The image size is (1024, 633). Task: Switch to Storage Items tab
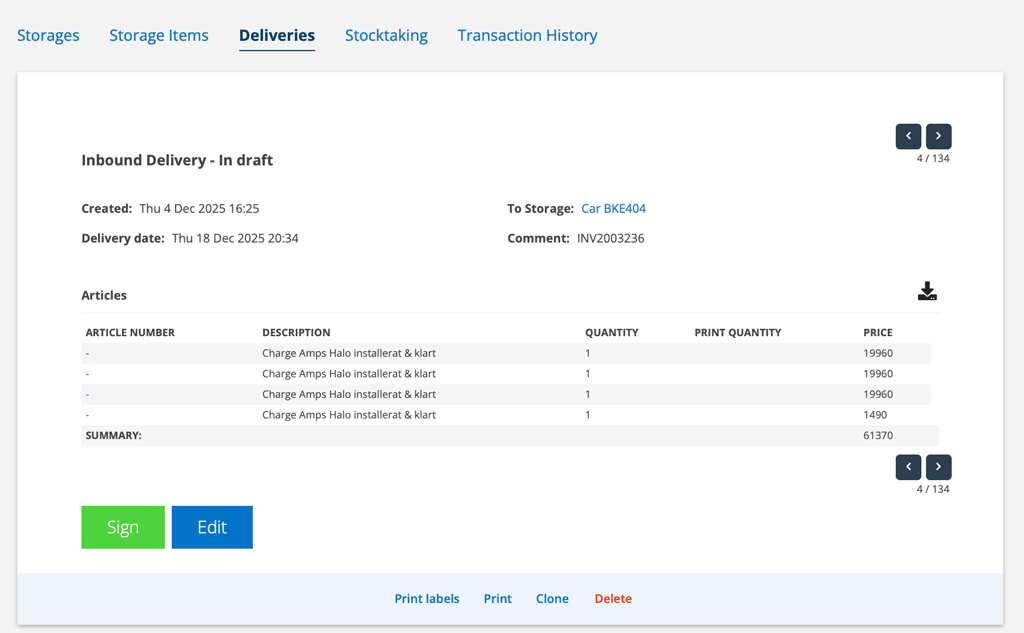tap(159, 35)
